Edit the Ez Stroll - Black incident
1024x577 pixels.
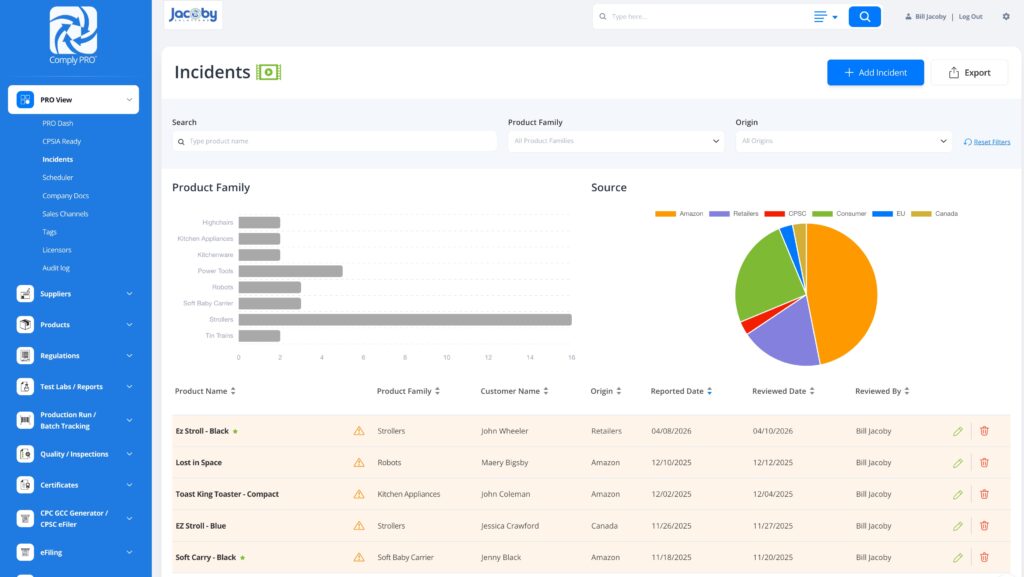[x=958, y=431]
